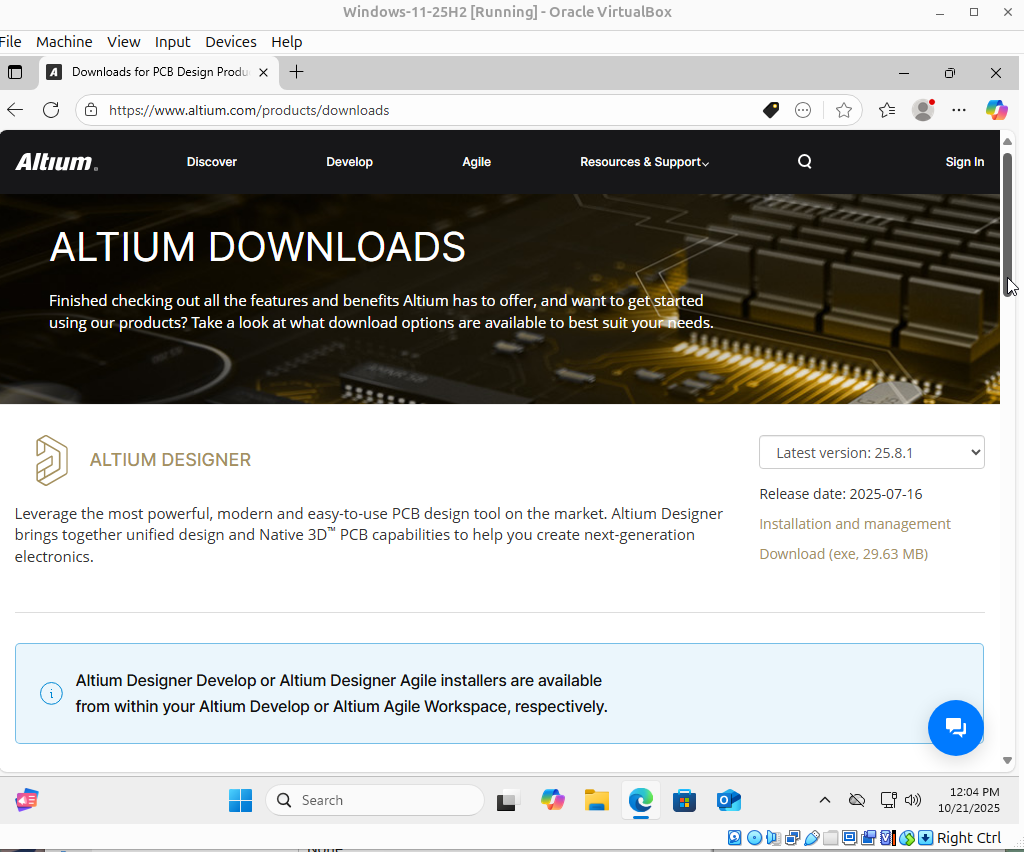Toggle system volume from the taskbar speaker
This screenshot has height=852, width=1024.
click(912, 800)
